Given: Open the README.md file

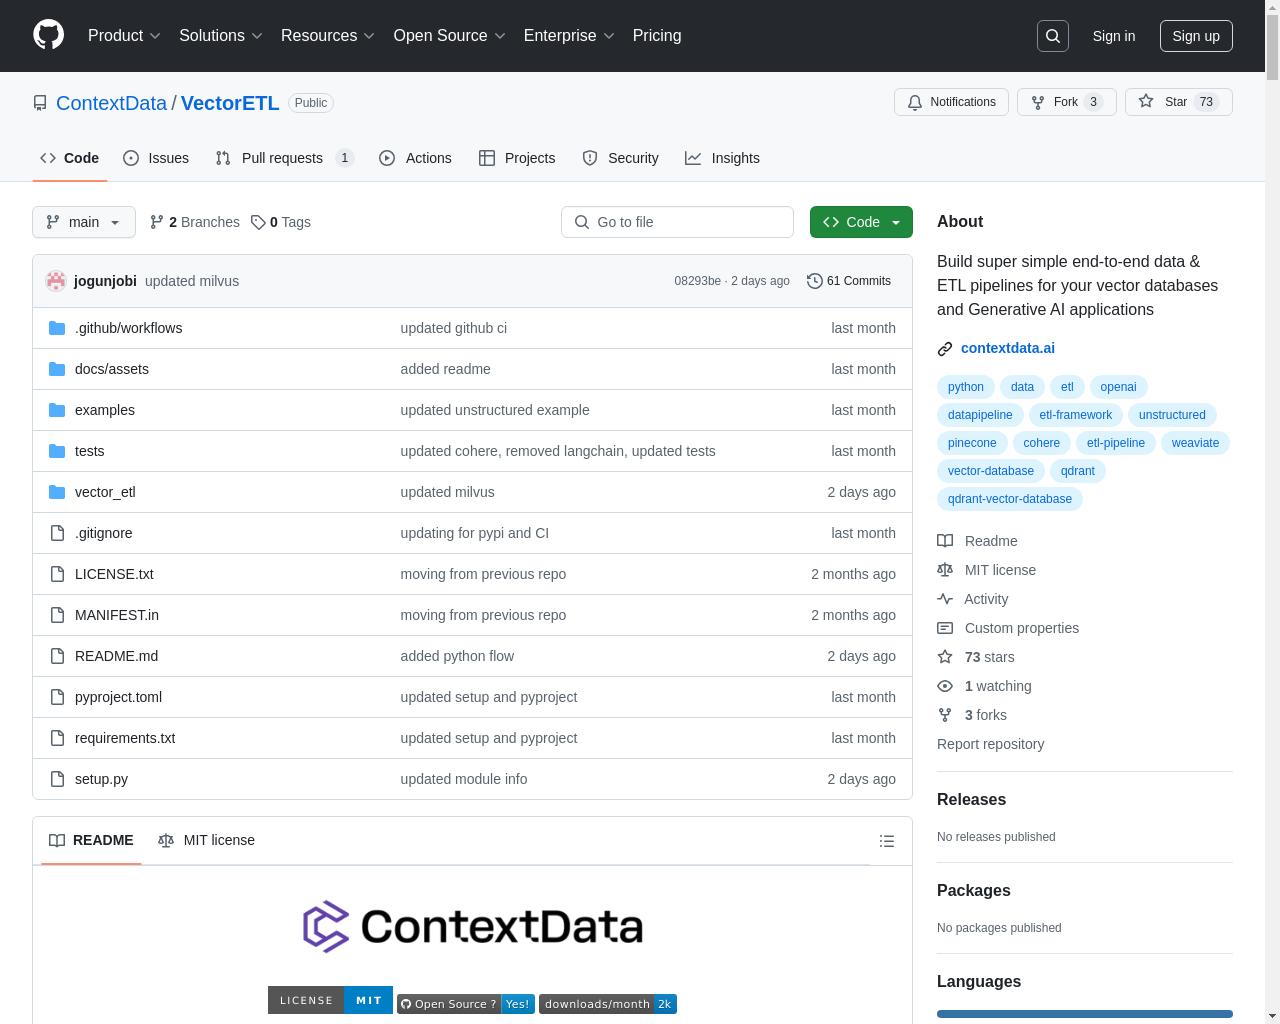Looking at the screenshot, I should [x=116, y=656].
